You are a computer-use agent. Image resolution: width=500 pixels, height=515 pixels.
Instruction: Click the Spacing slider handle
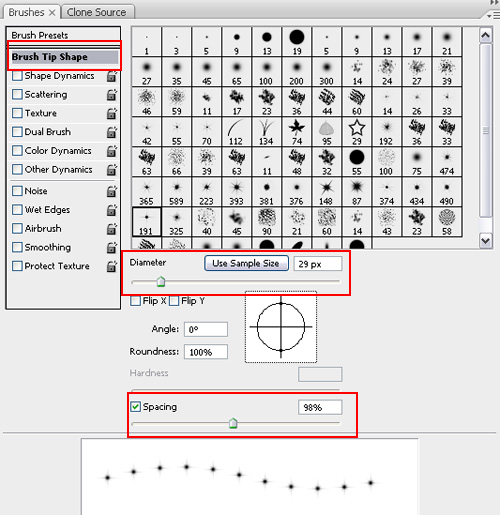pos(233,423)
